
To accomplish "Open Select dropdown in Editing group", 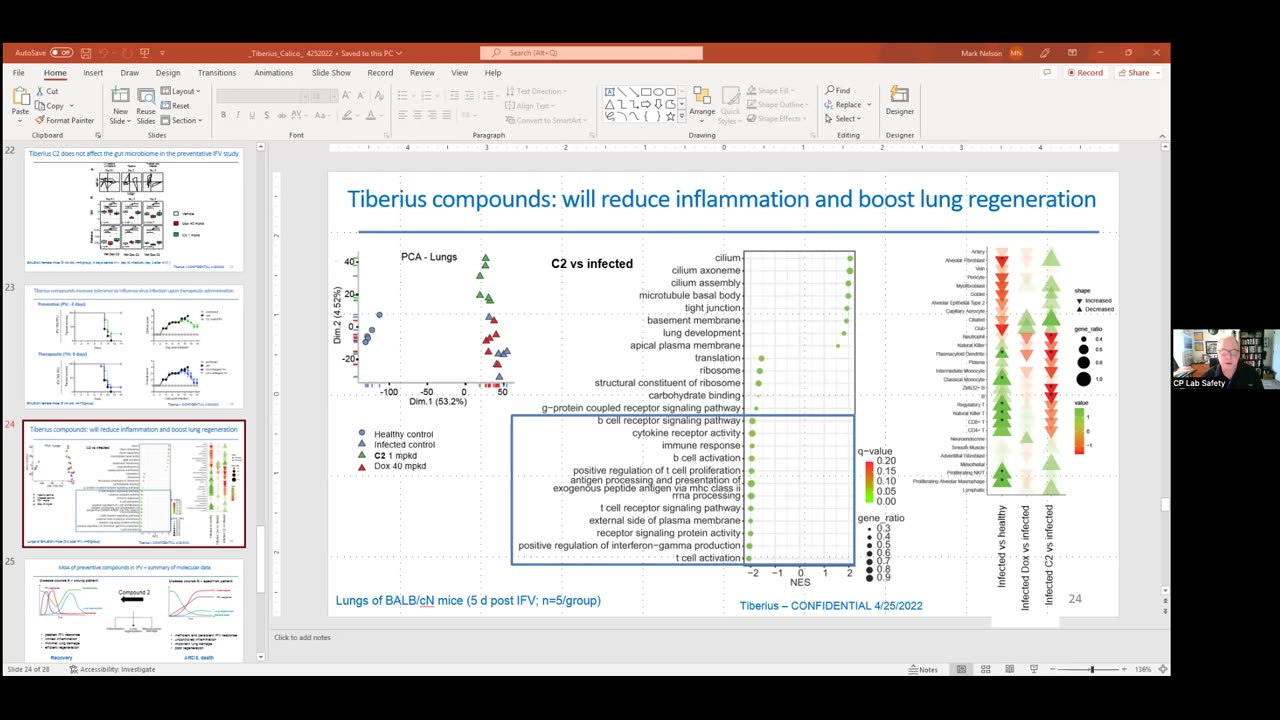I will [x=844, y=119].
